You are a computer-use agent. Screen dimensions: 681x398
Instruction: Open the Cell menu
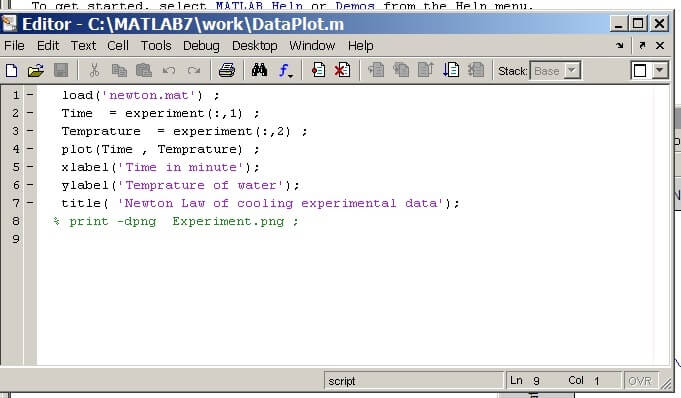pyautogui.click(x=118, y=46)
